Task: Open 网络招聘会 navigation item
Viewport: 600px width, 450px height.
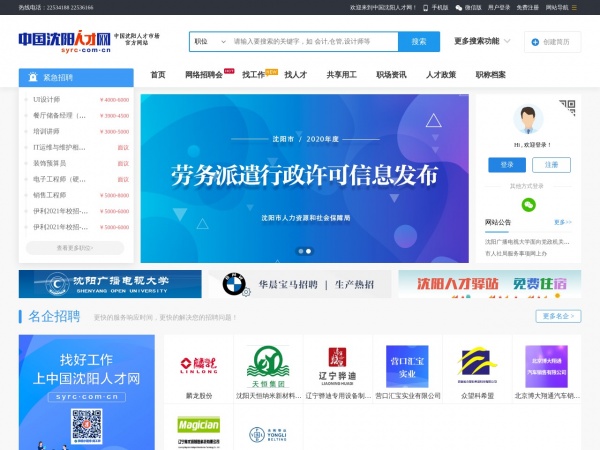Action: tap(204, 75)
